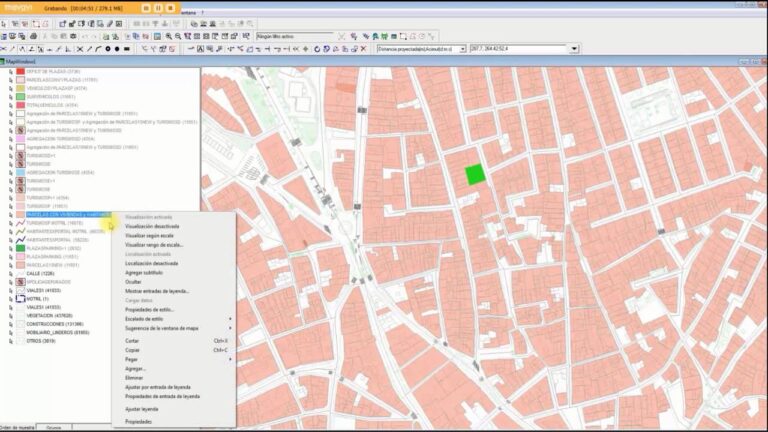Click the black rectangle tool icon
This screenshot has height=432, width=768.
127,49
